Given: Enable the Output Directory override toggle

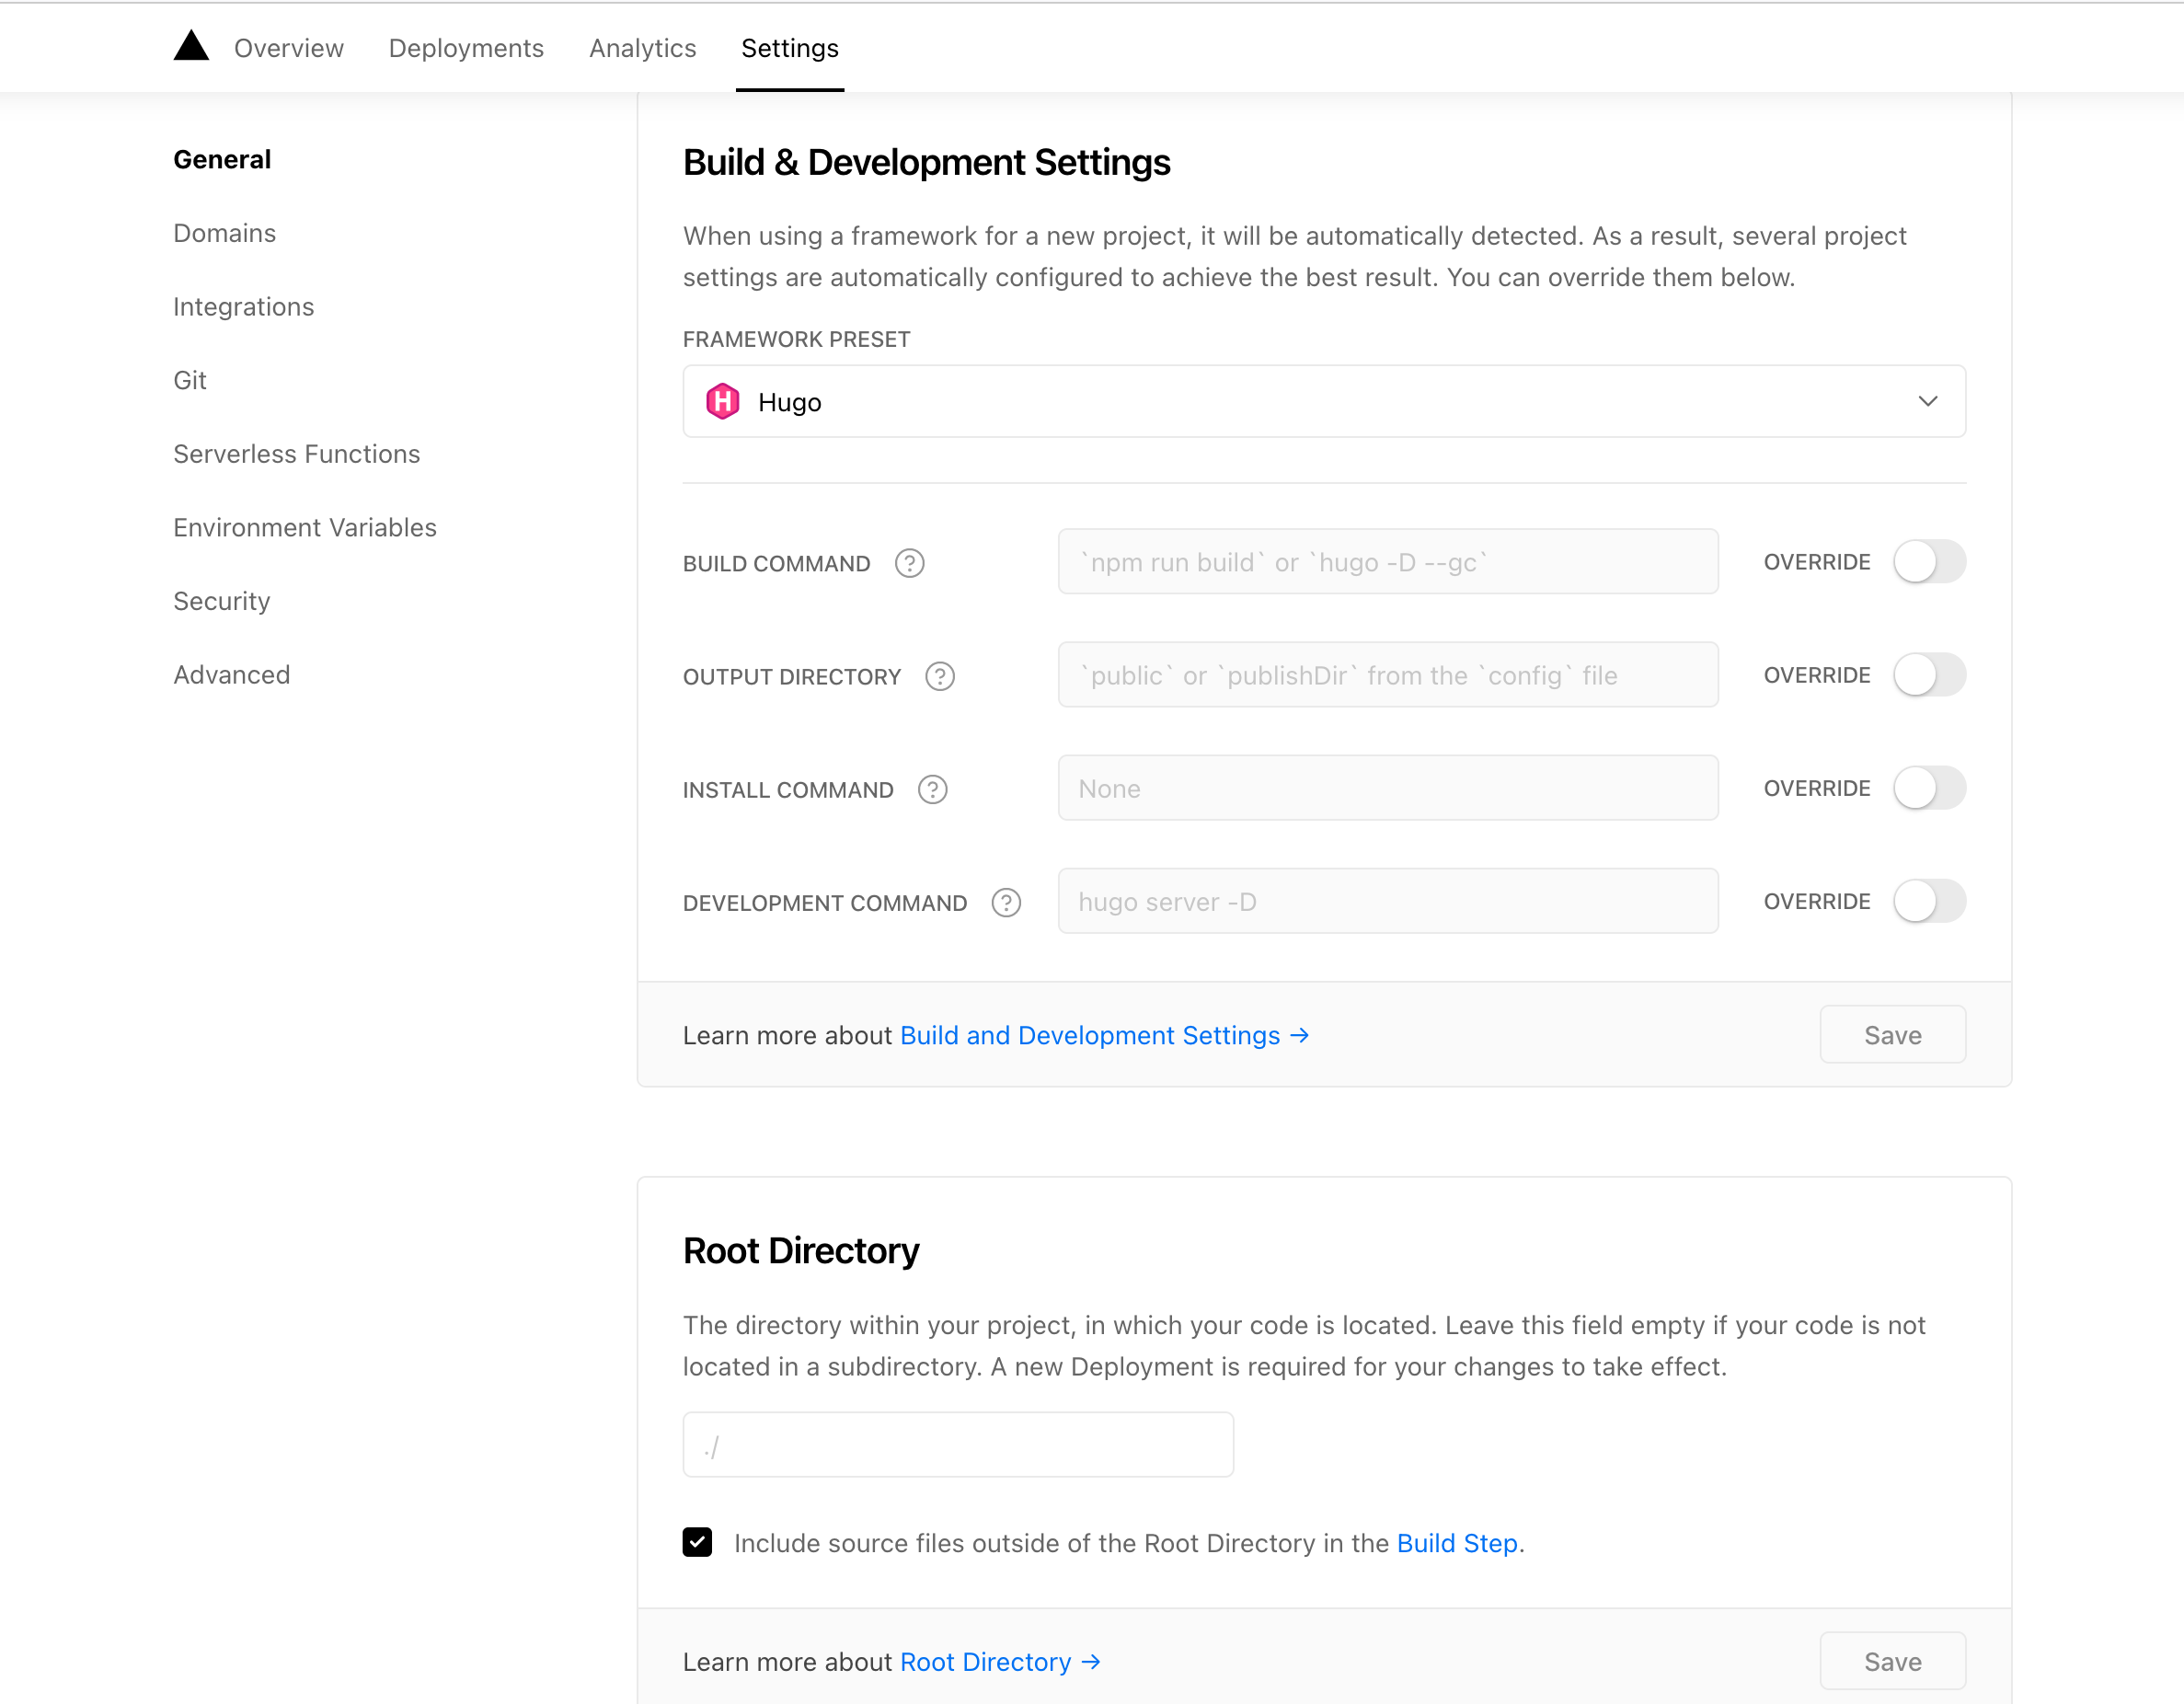Looking at the screenshot, I should (x=1929, y=675).
